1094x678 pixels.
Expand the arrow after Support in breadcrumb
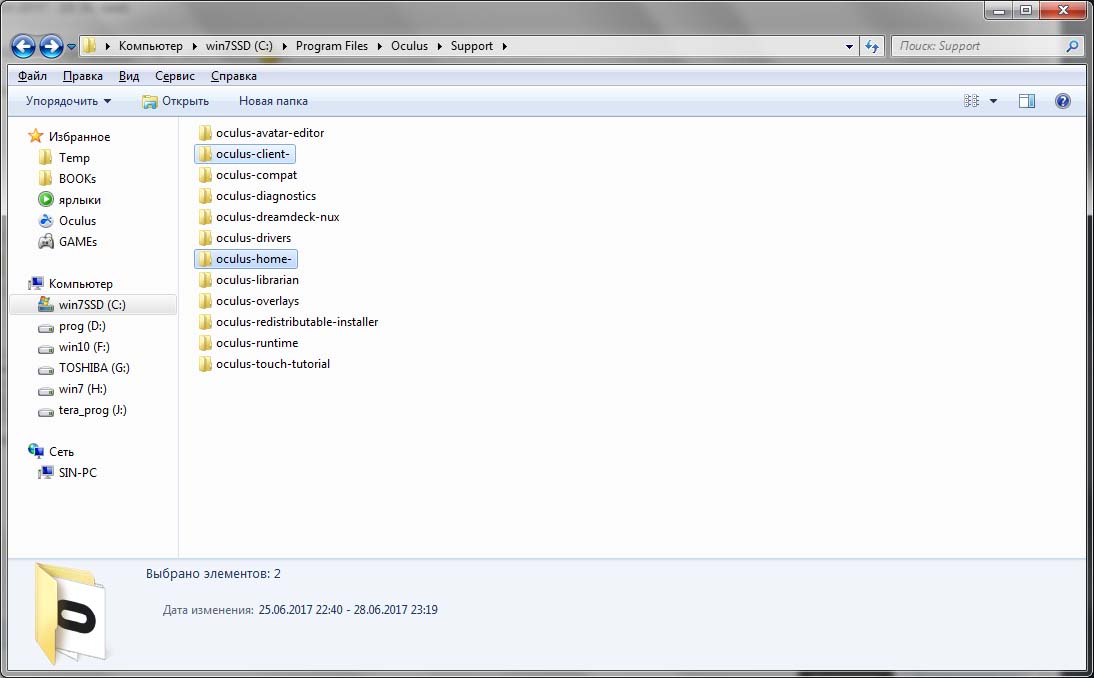click(504, 46)
